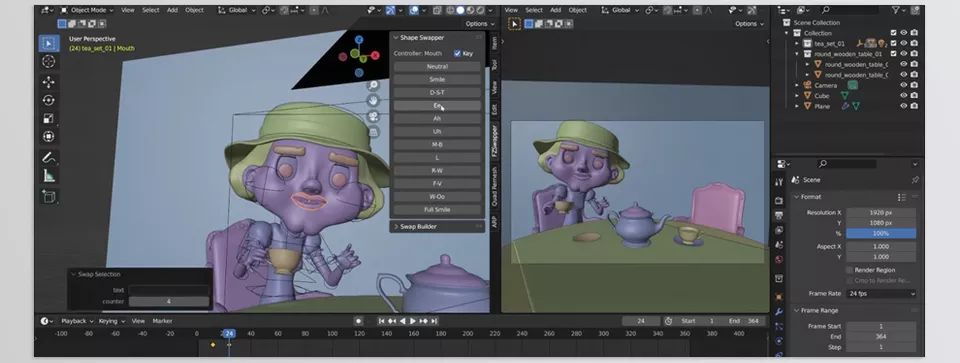Open the Add menu in left viewport
This screenshot has width=960, height=363.
click(173, 10)
